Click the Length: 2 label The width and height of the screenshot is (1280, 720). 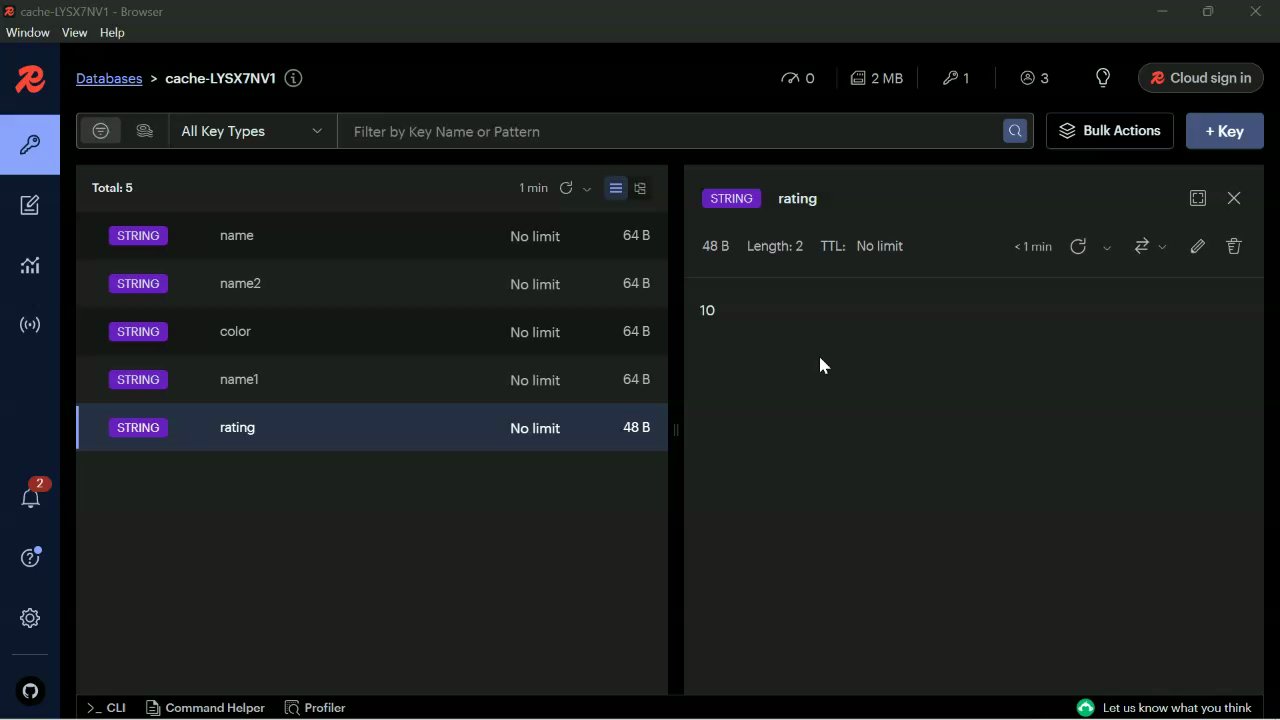(x=775, y=246)
